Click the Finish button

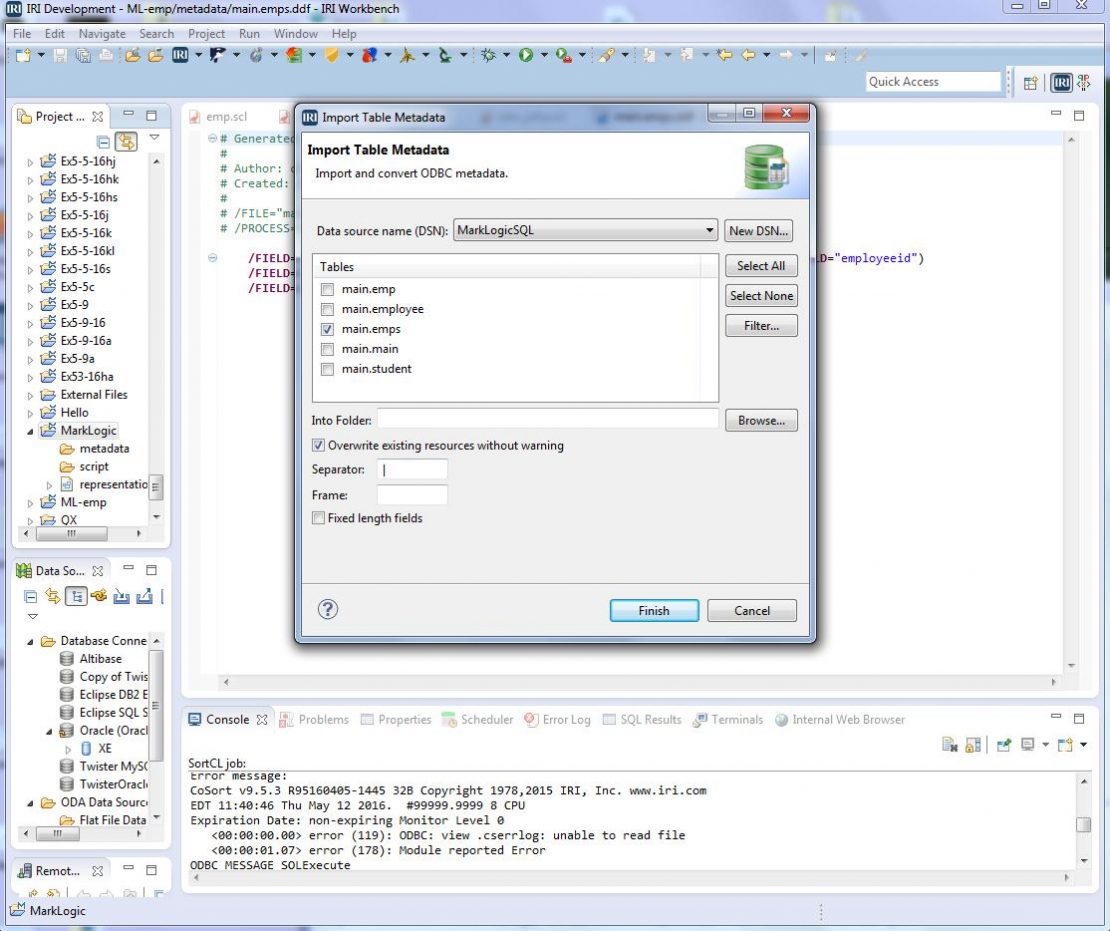653,610
